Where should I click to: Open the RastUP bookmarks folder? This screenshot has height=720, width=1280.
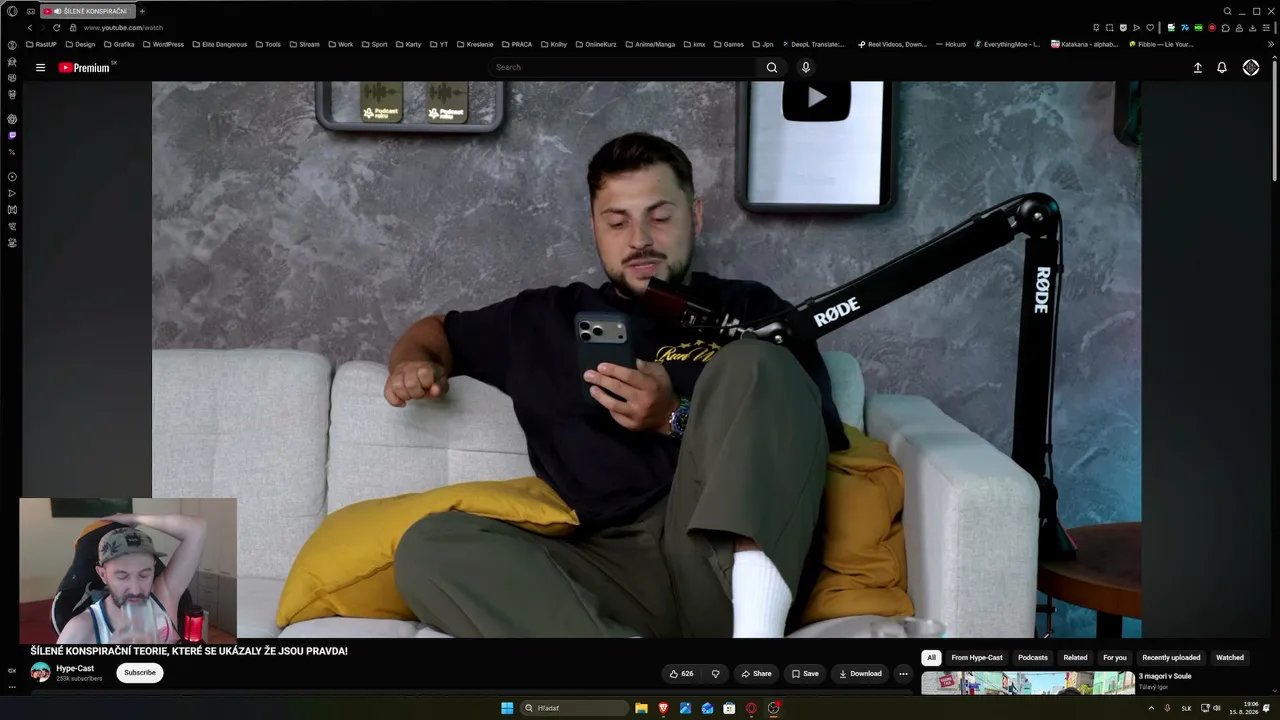[41, 44]
